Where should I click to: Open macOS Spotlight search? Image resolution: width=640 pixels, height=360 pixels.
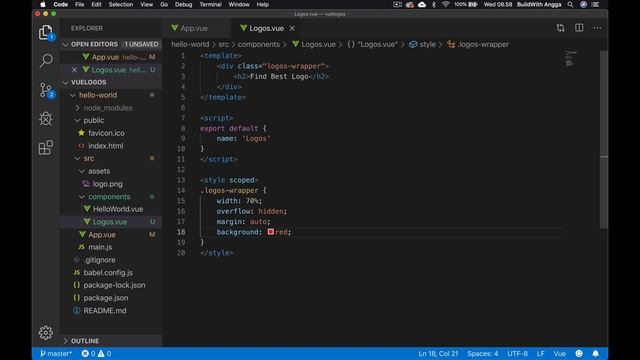[570, 4]
